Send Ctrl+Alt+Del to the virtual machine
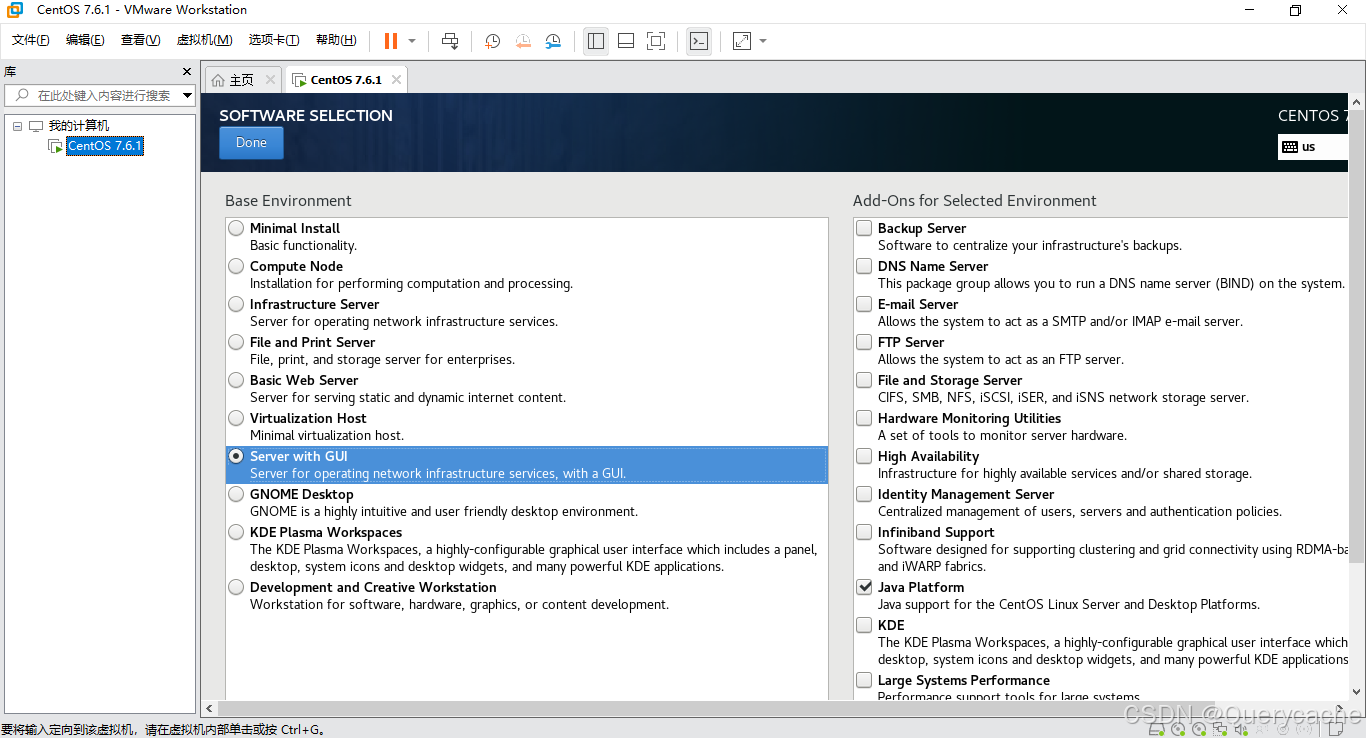The image size is (1366, 738). point(450,41)
